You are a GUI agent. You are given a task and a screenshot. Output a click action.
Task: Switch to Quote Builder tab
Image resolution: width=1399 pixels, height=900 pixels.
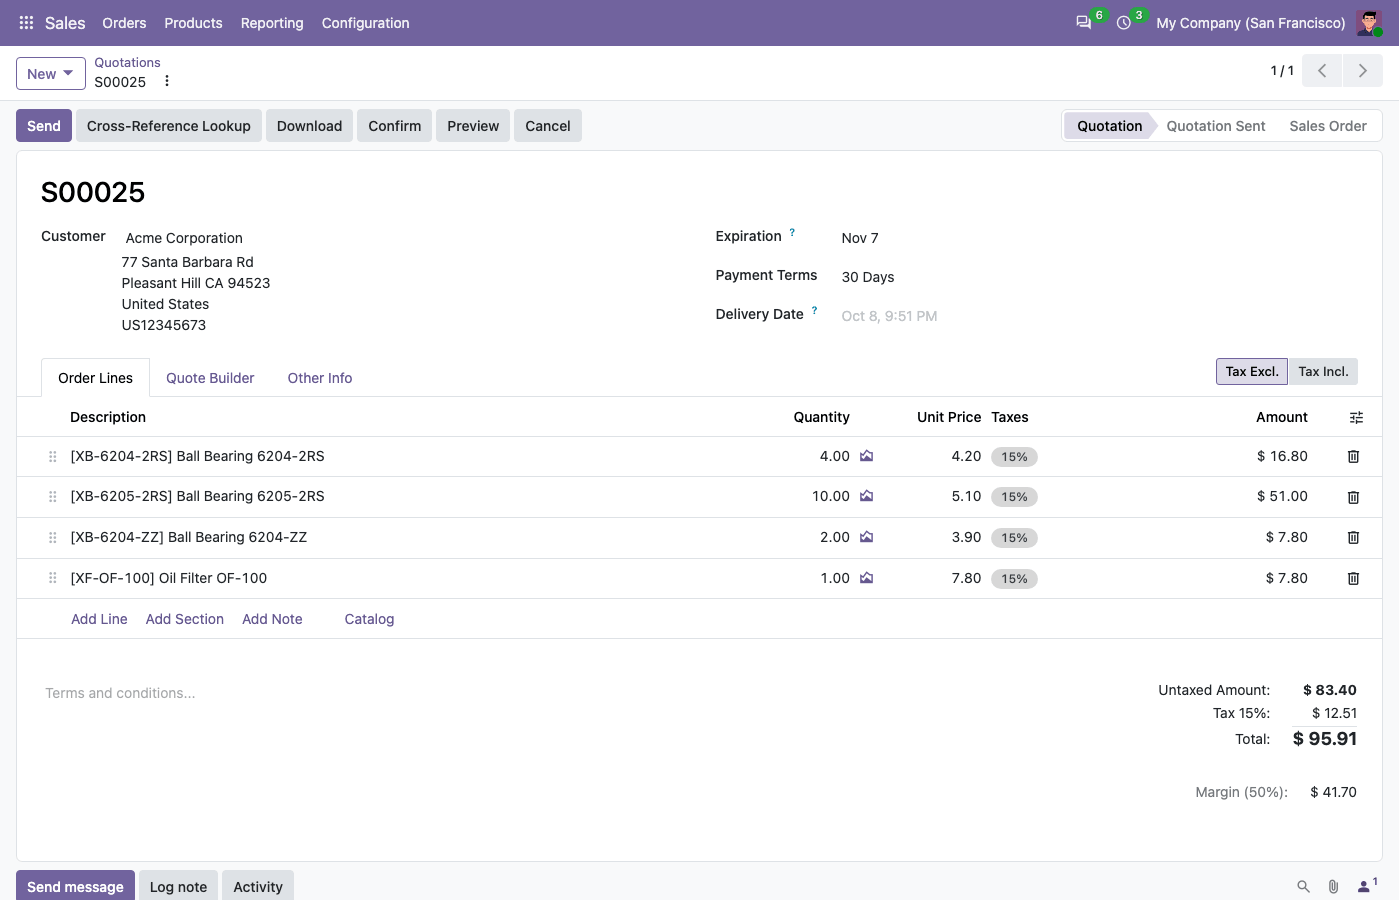pyautogui.click(x=210, y=378)
